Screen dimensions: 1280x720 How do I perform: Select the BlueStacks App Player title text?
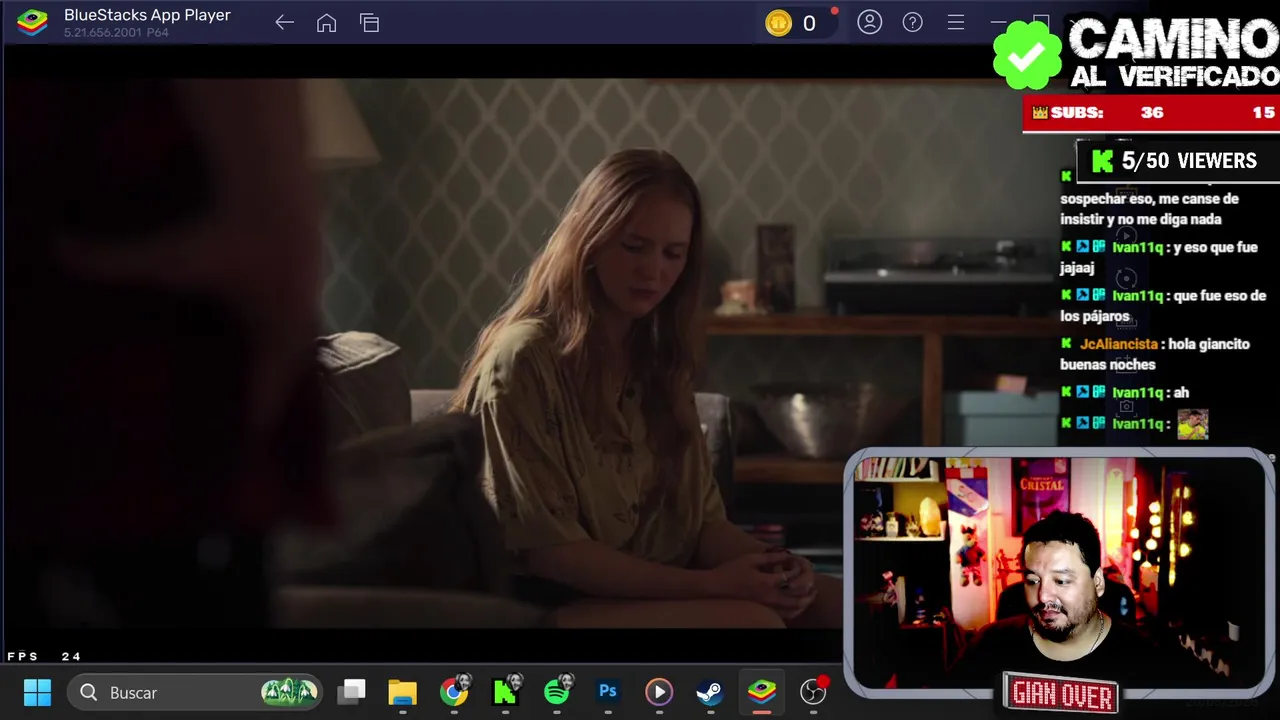(147, 15)
